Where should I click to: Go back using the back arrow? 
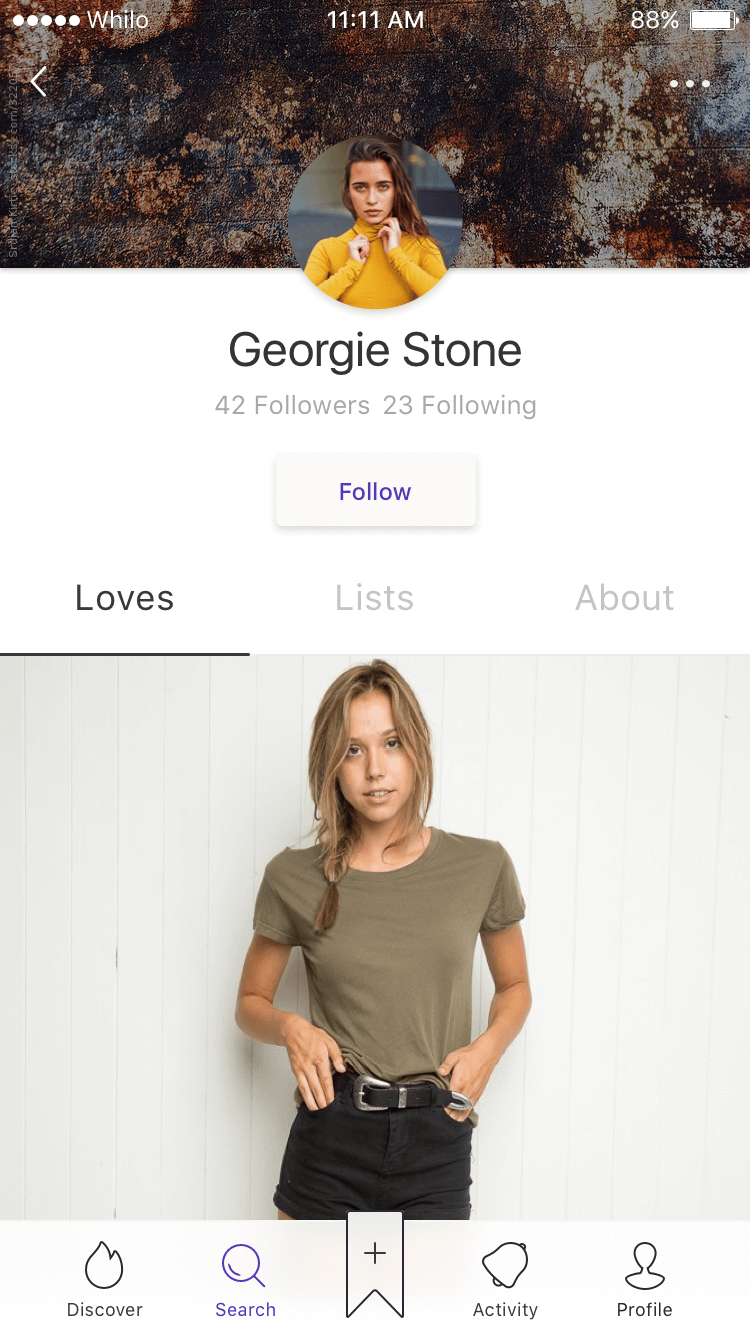37,83
